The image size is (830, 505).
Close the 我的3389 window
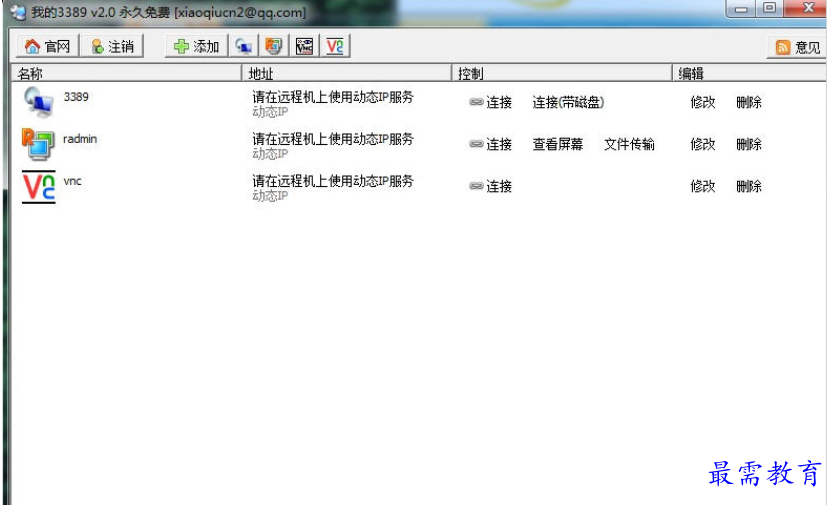[x=807, y=8]
